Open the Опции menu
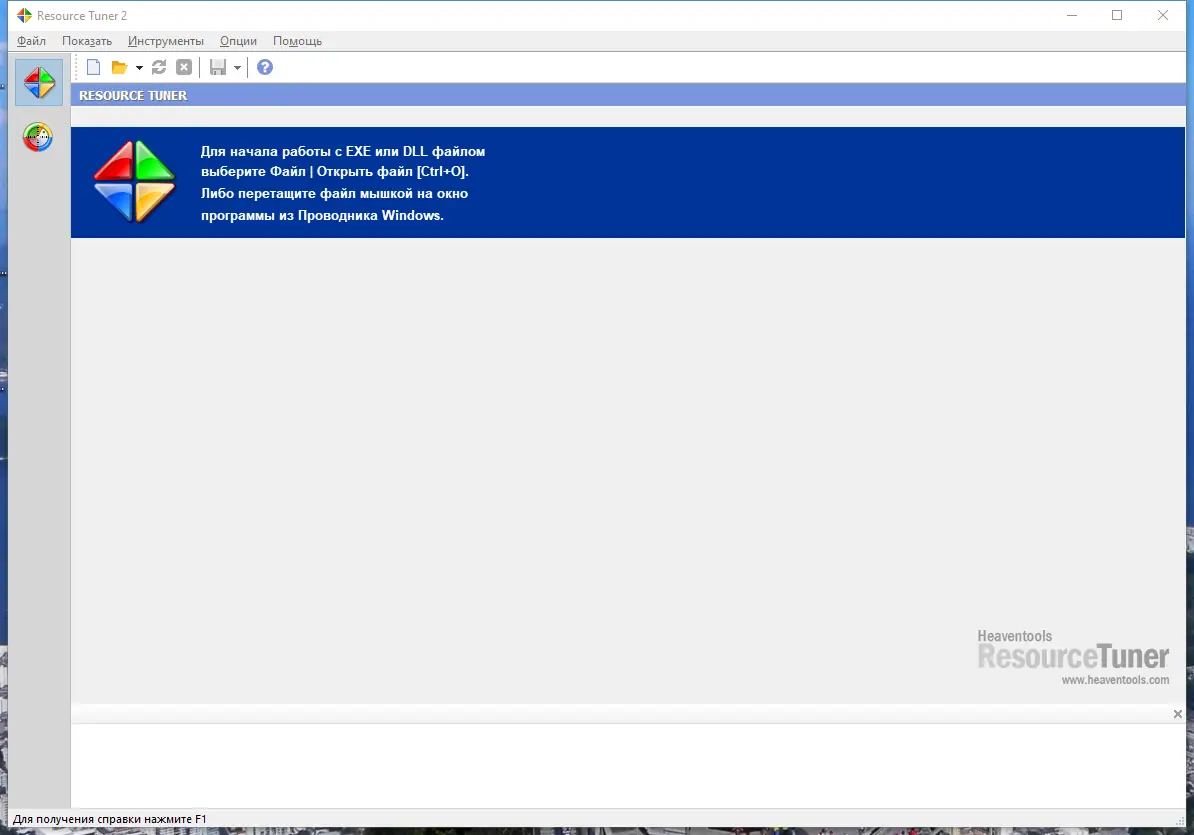 click(x=238, y=41)
